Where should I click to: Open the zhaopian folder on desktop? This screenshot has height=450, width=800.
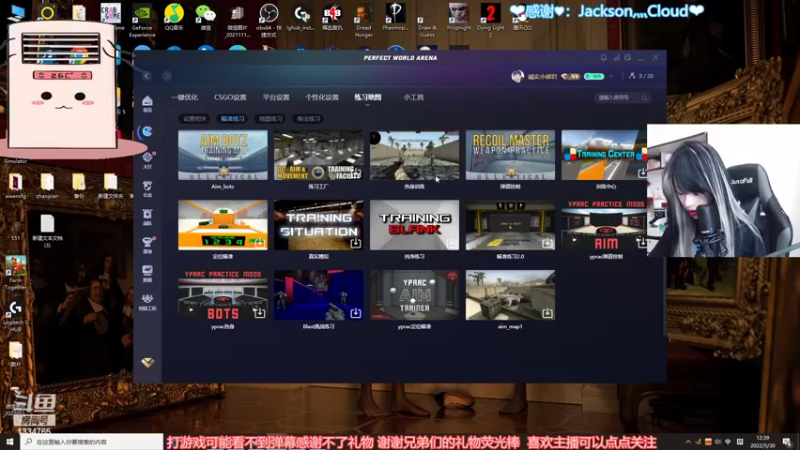click(47, 186)
